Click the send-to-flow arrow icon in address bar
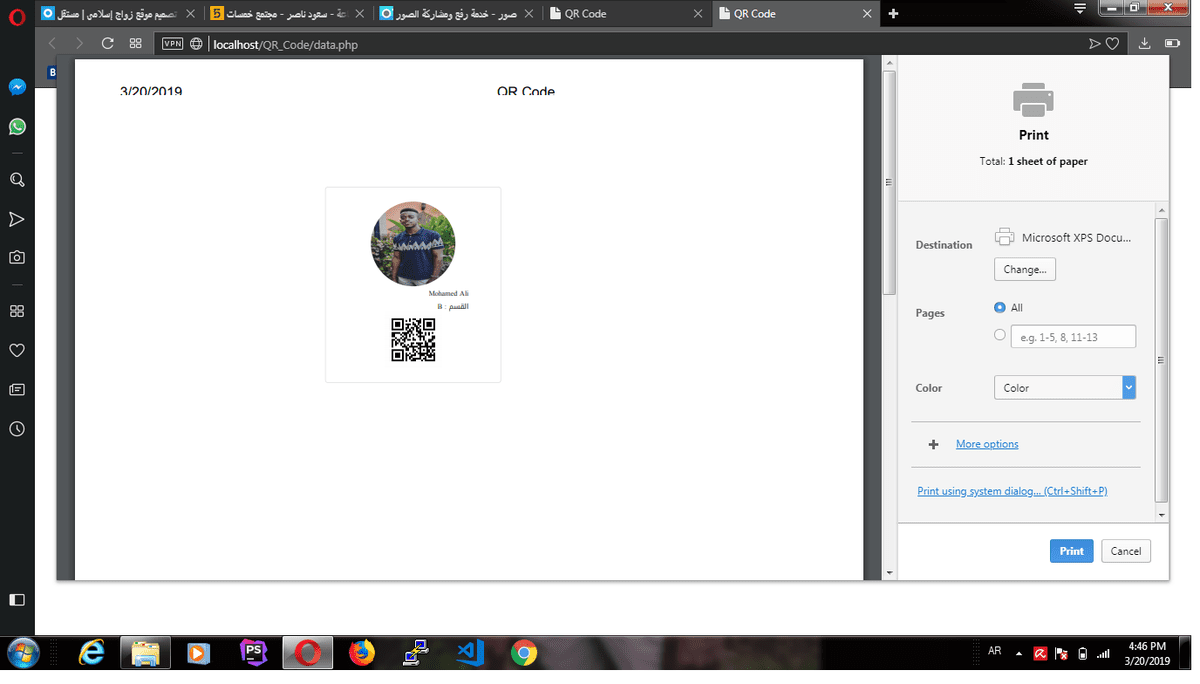 tap(1095, 44)
